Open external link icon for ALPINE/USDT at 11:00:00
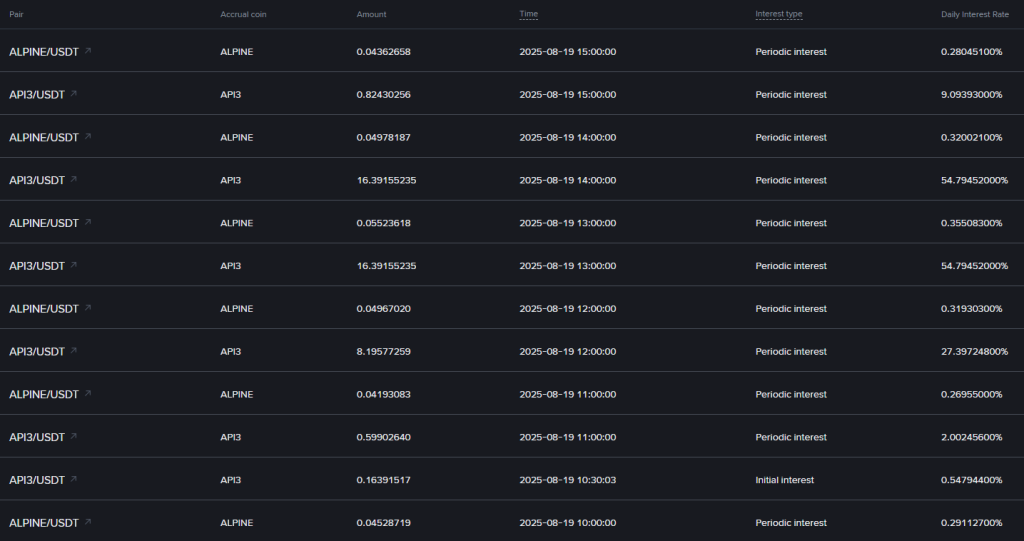1024x541 pixels. click(88, 393)
